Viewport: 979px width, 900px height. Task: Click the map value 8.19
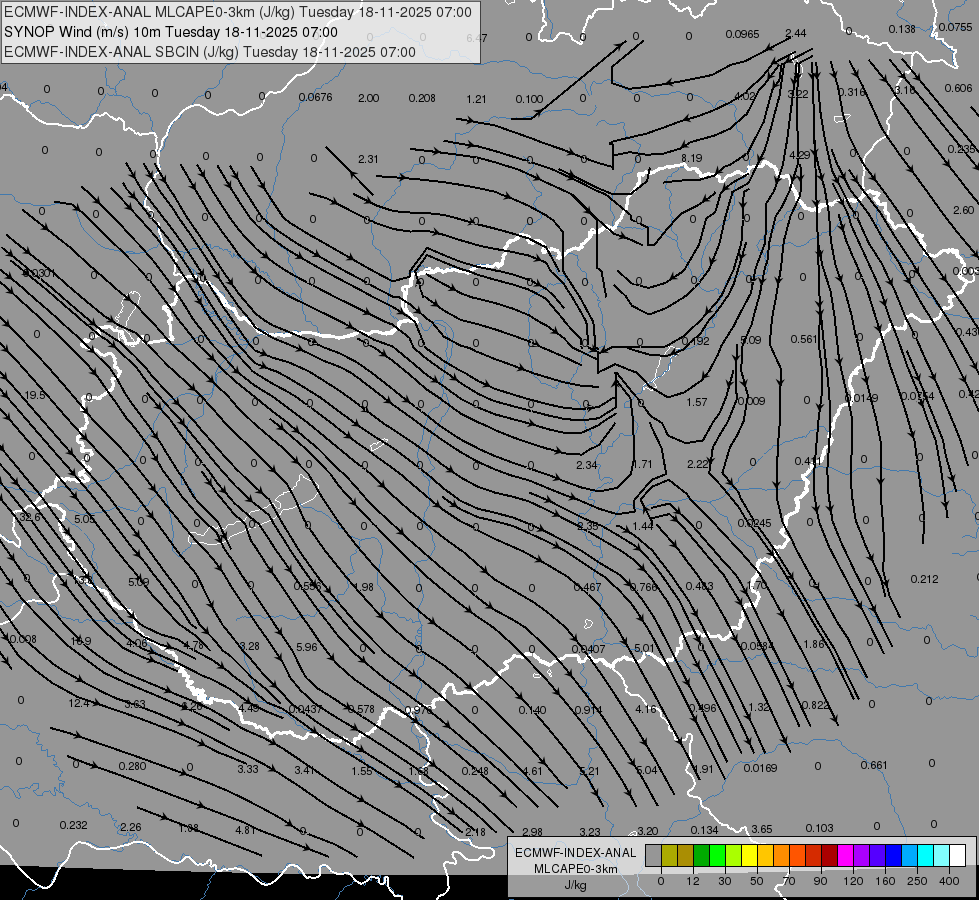point(692,159)
